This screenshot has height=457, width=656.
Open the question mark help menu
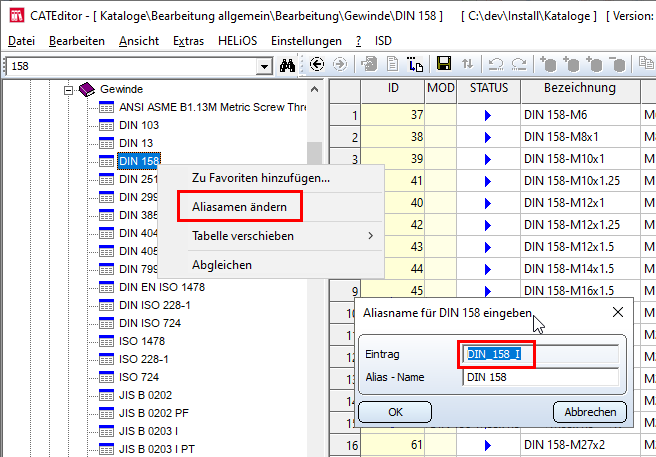[x=358, y=41]
